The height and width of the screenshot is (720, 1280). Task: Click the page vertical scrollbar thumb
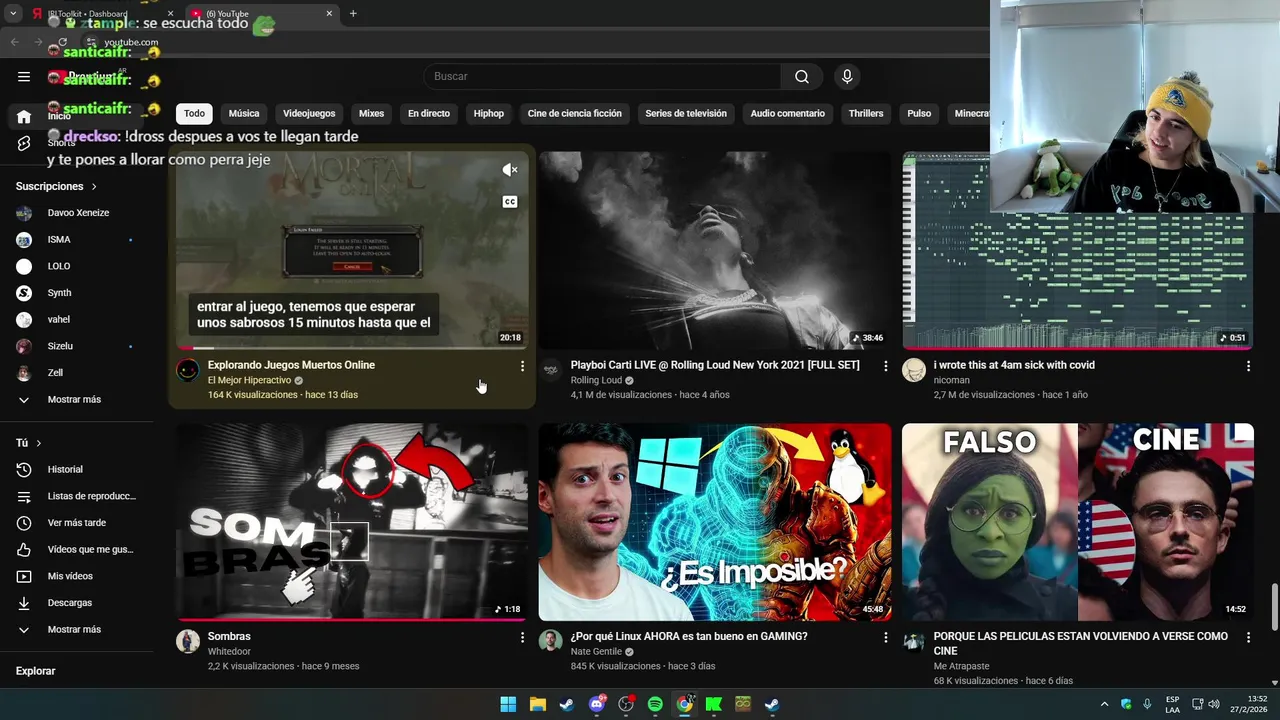(x=1274, y=608)
